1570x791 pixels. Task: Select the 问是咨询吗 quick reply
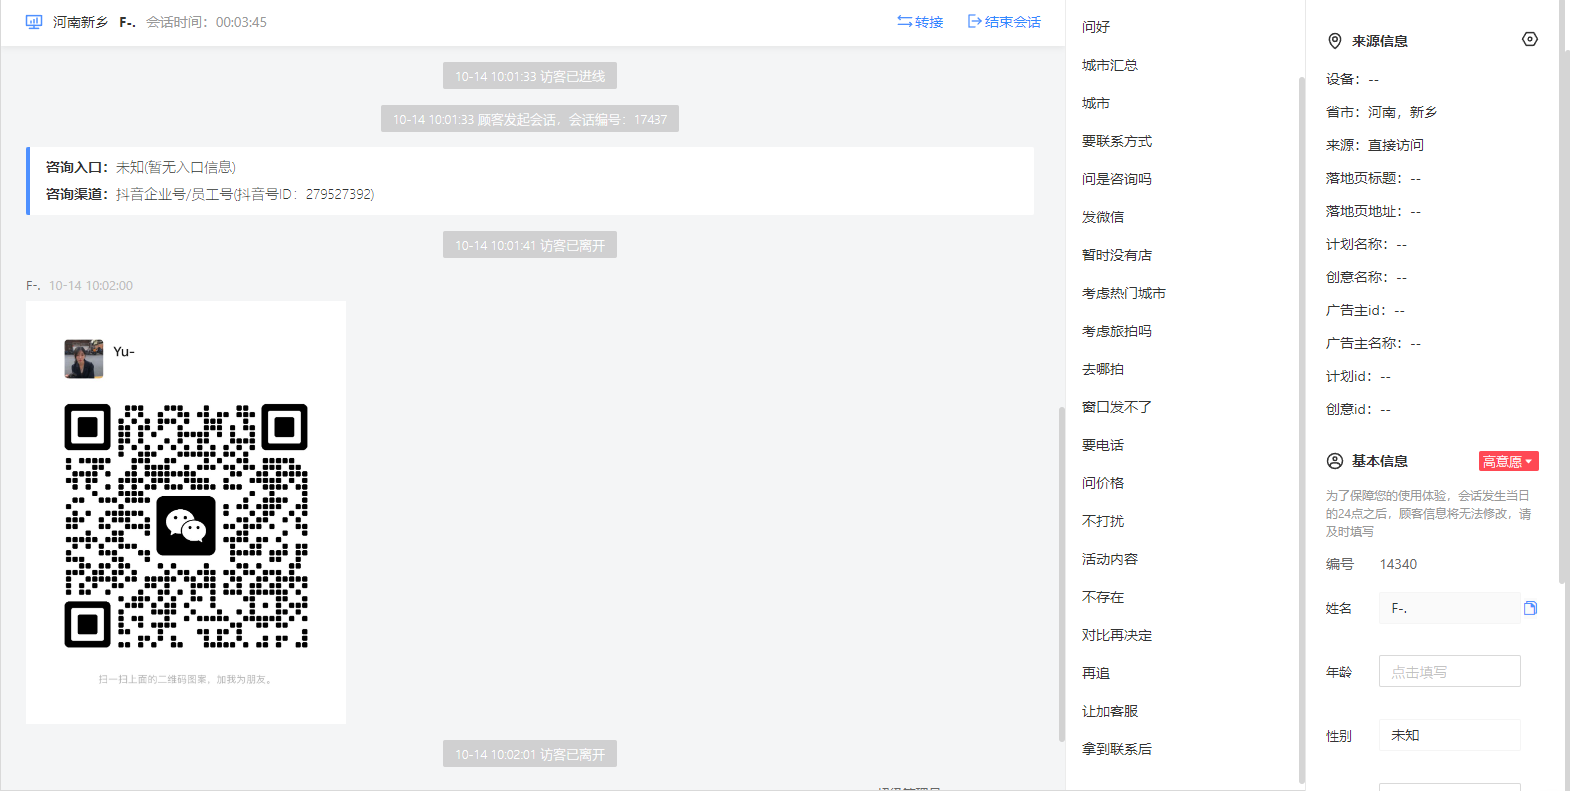(x=1117, y=179)
